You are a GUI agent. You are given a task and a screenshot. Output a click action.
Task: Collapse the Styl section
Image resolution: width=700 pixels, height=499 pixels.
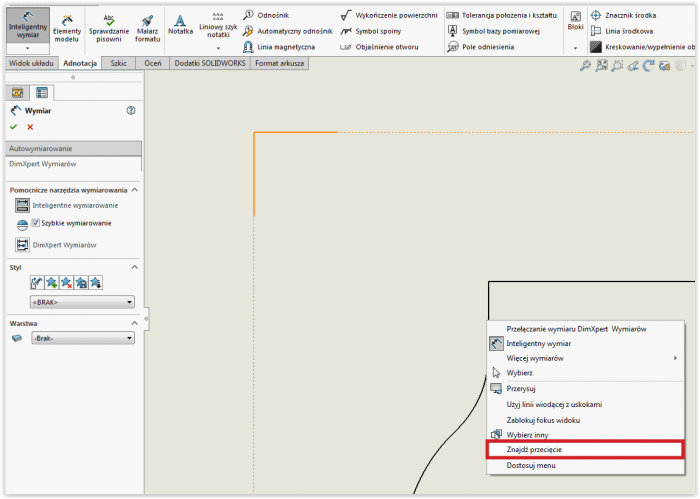(x=135, y=267)
